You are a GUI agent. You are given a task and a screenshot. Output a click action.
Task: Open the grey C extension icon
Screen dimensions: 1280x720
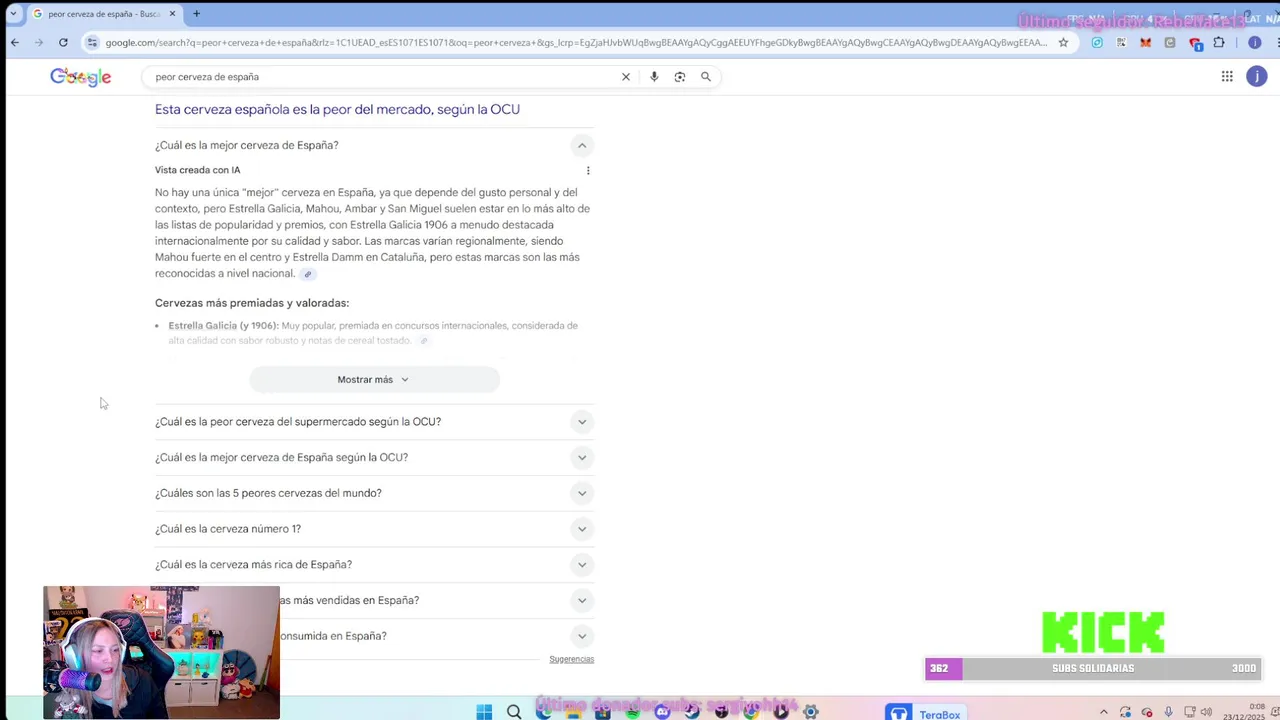click(x=1170, y=42)
